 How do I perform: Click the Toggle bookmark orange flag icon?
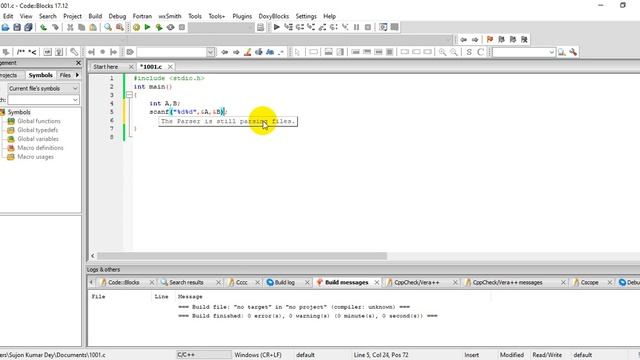tap(490, 40)
